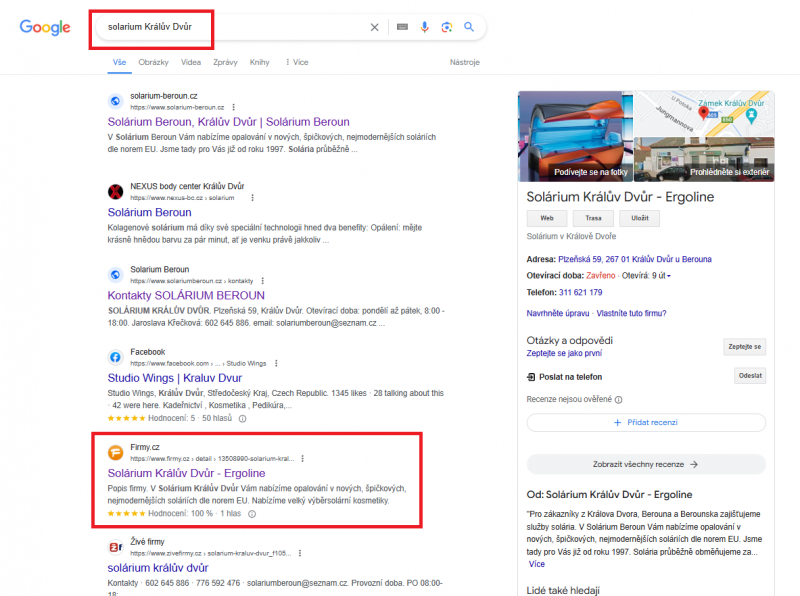This screenshot has width=800, height=596.
Task: Switch to the Zprávy tab
Action: tap(226, 62)
